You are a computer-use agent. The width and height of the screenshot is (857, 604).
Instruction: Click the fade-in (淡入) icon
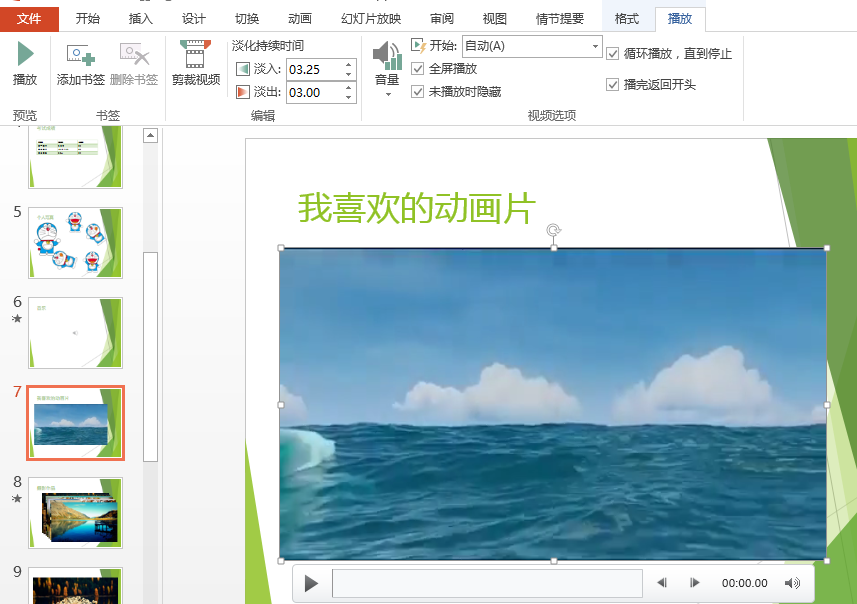(x=243, y=69)
